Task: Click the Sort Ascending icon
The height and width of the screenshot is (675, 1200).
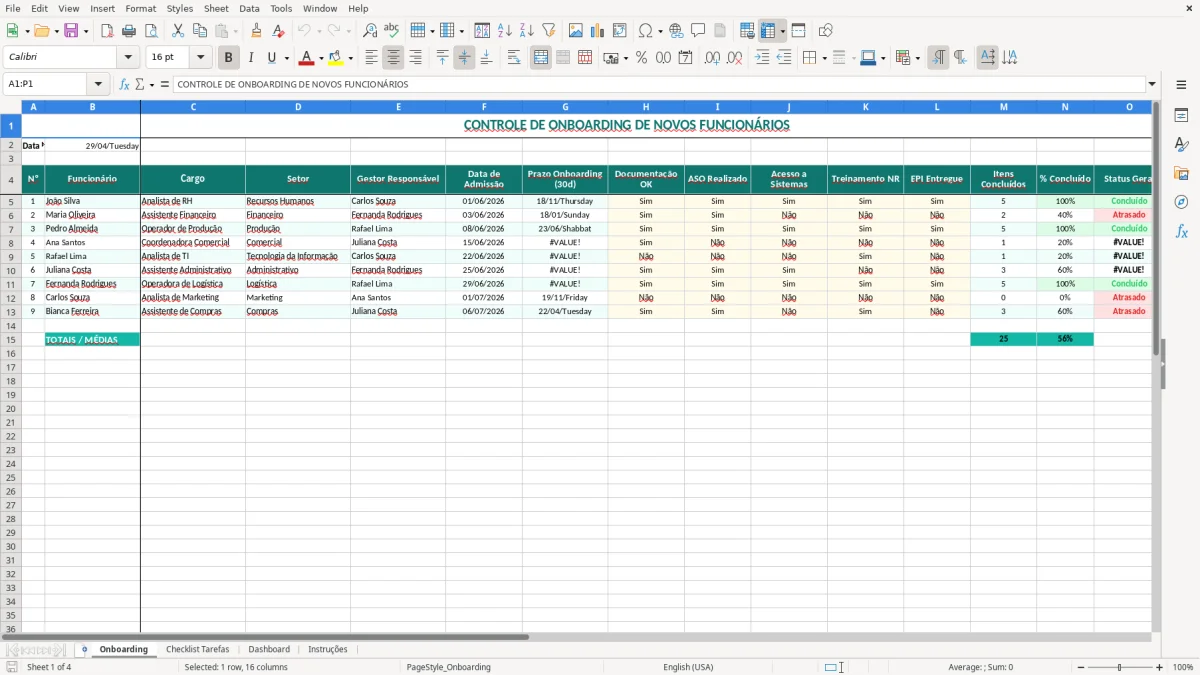Action: 505,31
